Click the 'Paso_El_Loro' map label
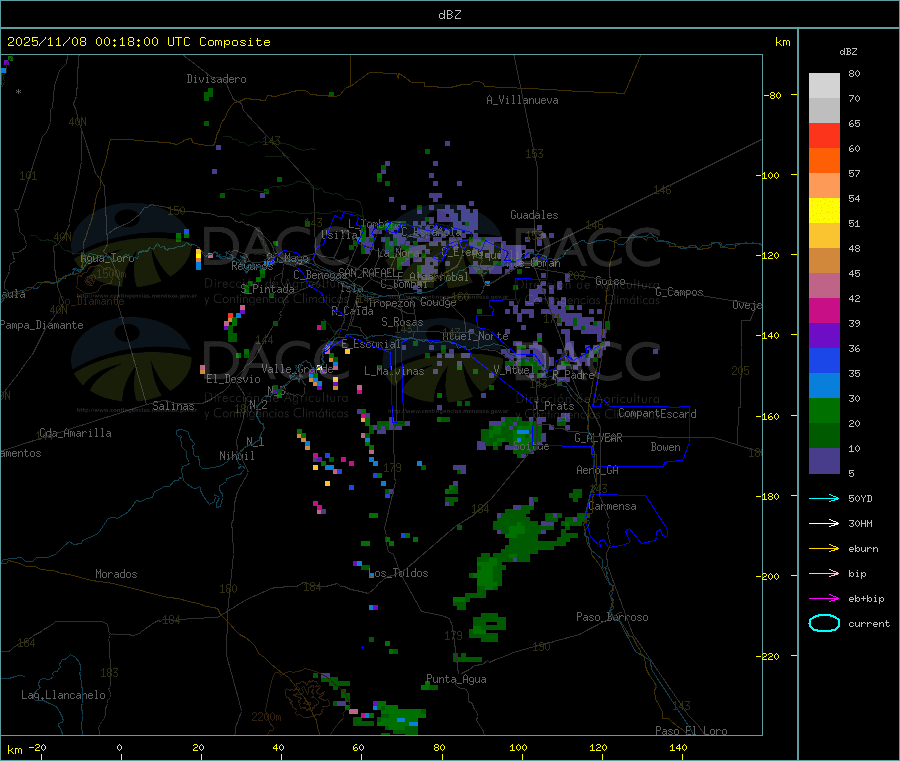This screenshot has width=900, height=761. [x=691, y=731]
